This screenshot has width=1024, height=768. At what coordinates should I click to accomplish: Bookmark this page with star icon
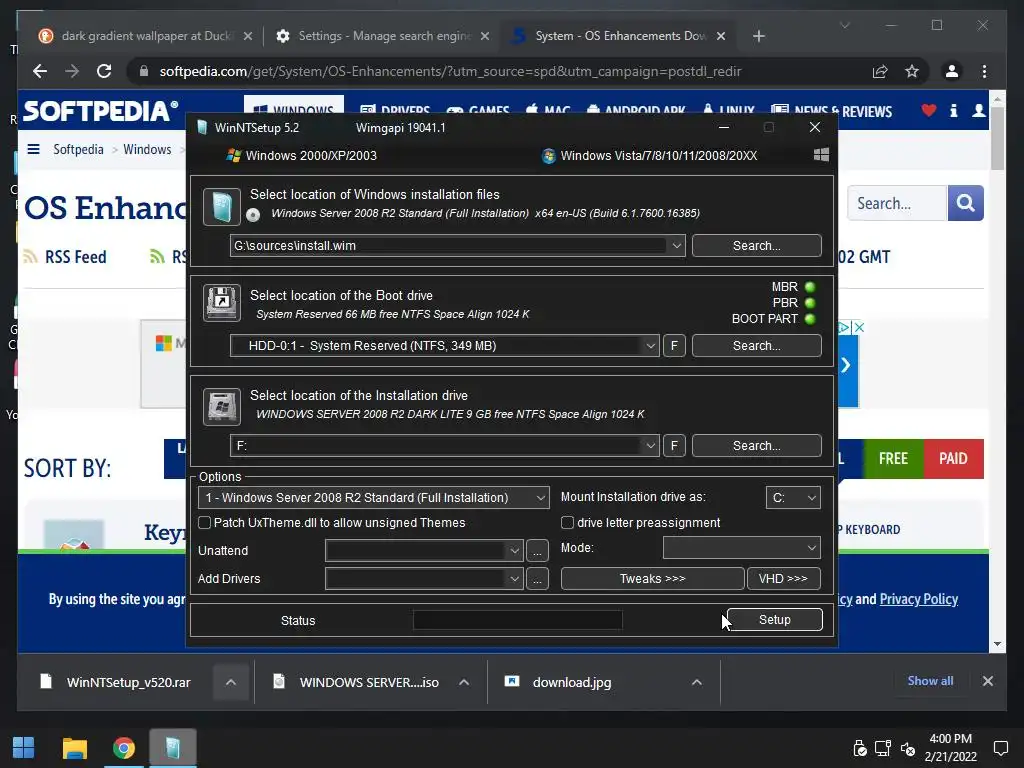coord(912,71)
